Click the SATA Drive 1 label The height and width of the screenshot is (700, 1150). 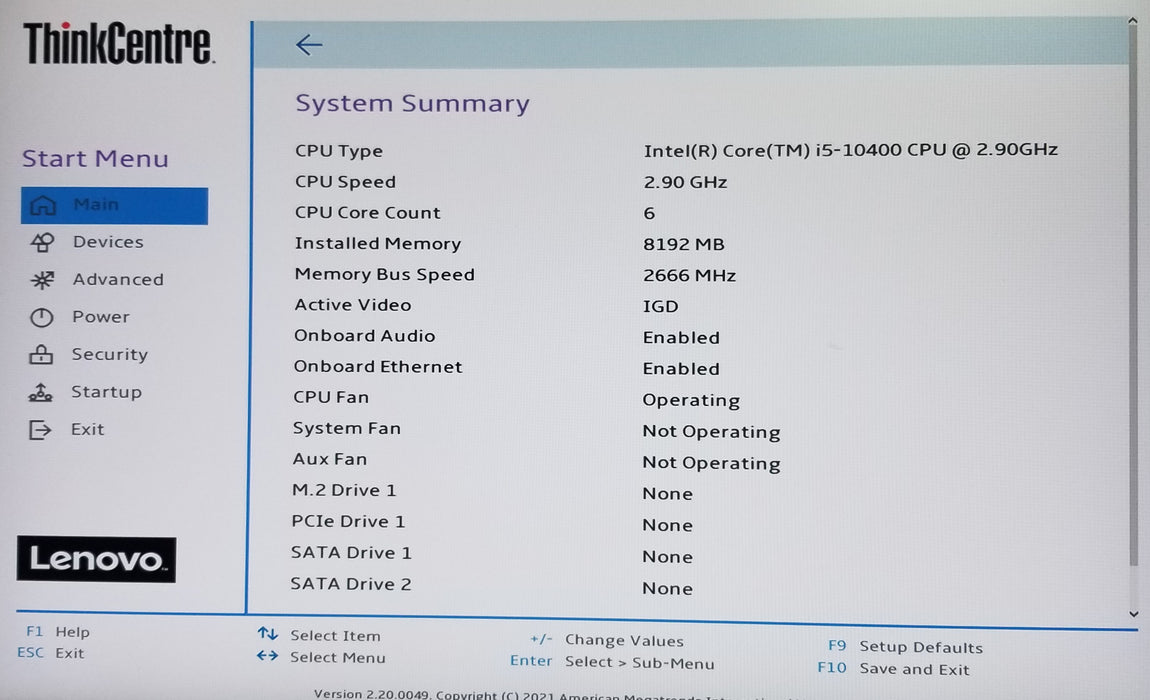click(x=351, y=553)
